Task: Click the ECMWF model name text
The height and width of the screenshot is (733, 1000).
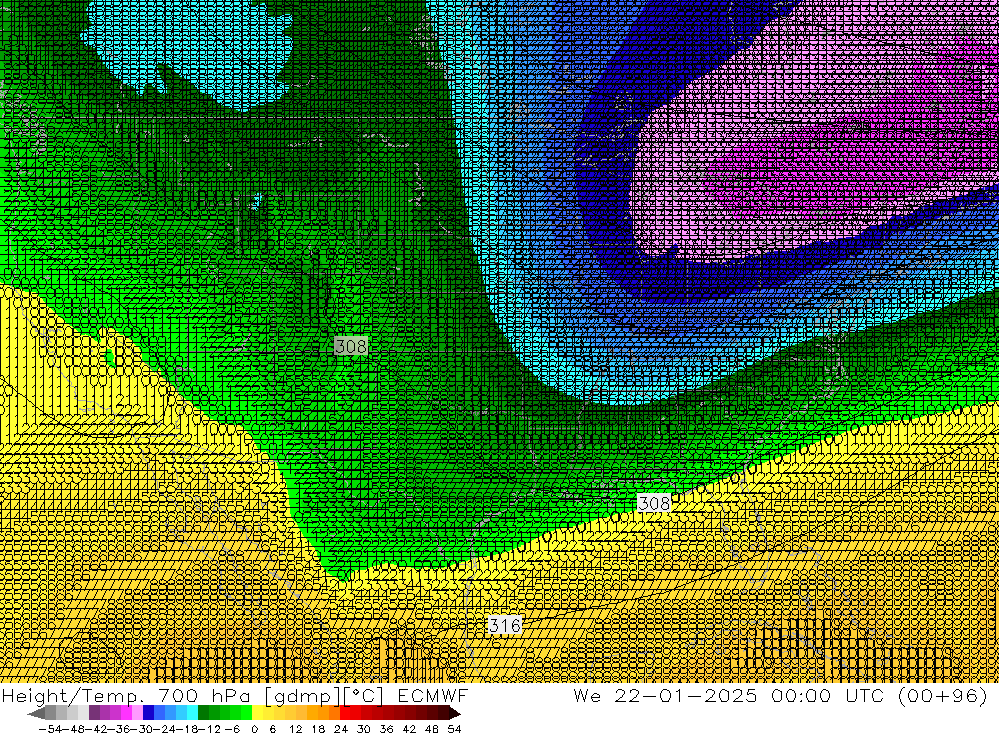Action: tap(433, 696)
